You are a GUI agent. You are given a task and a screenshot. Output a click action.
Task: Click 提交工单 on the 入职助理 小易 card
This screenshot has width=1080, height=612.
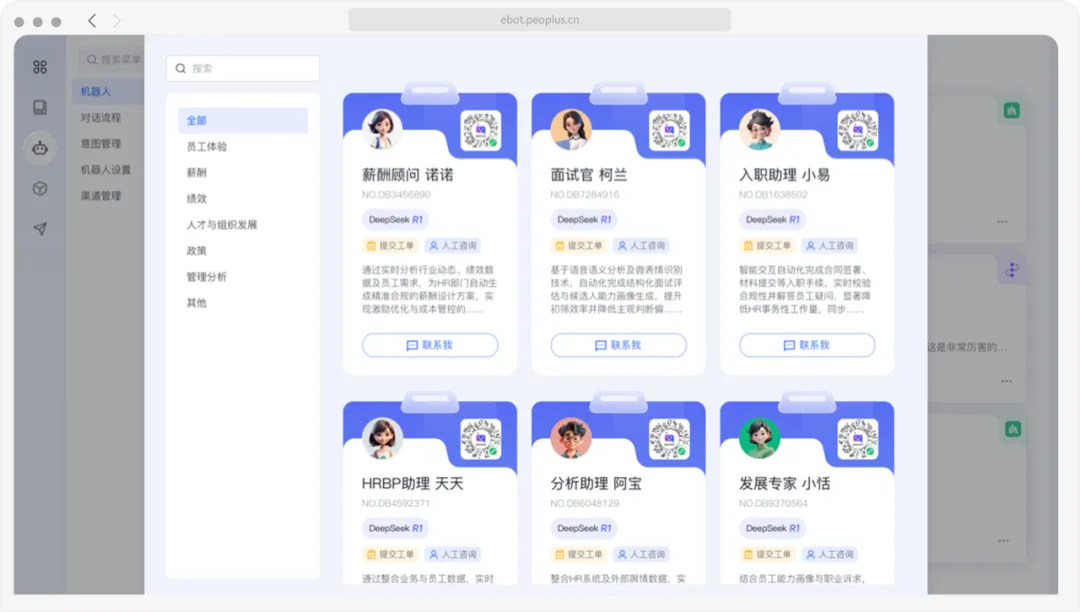point(770,245)
